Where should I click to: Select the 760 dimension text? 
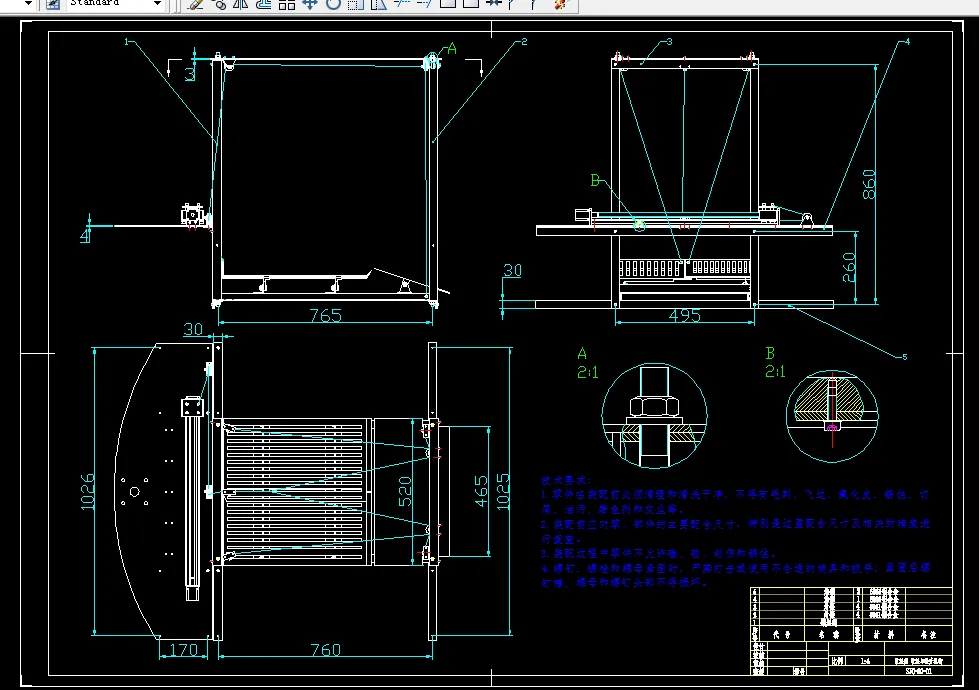pos(326,650)
